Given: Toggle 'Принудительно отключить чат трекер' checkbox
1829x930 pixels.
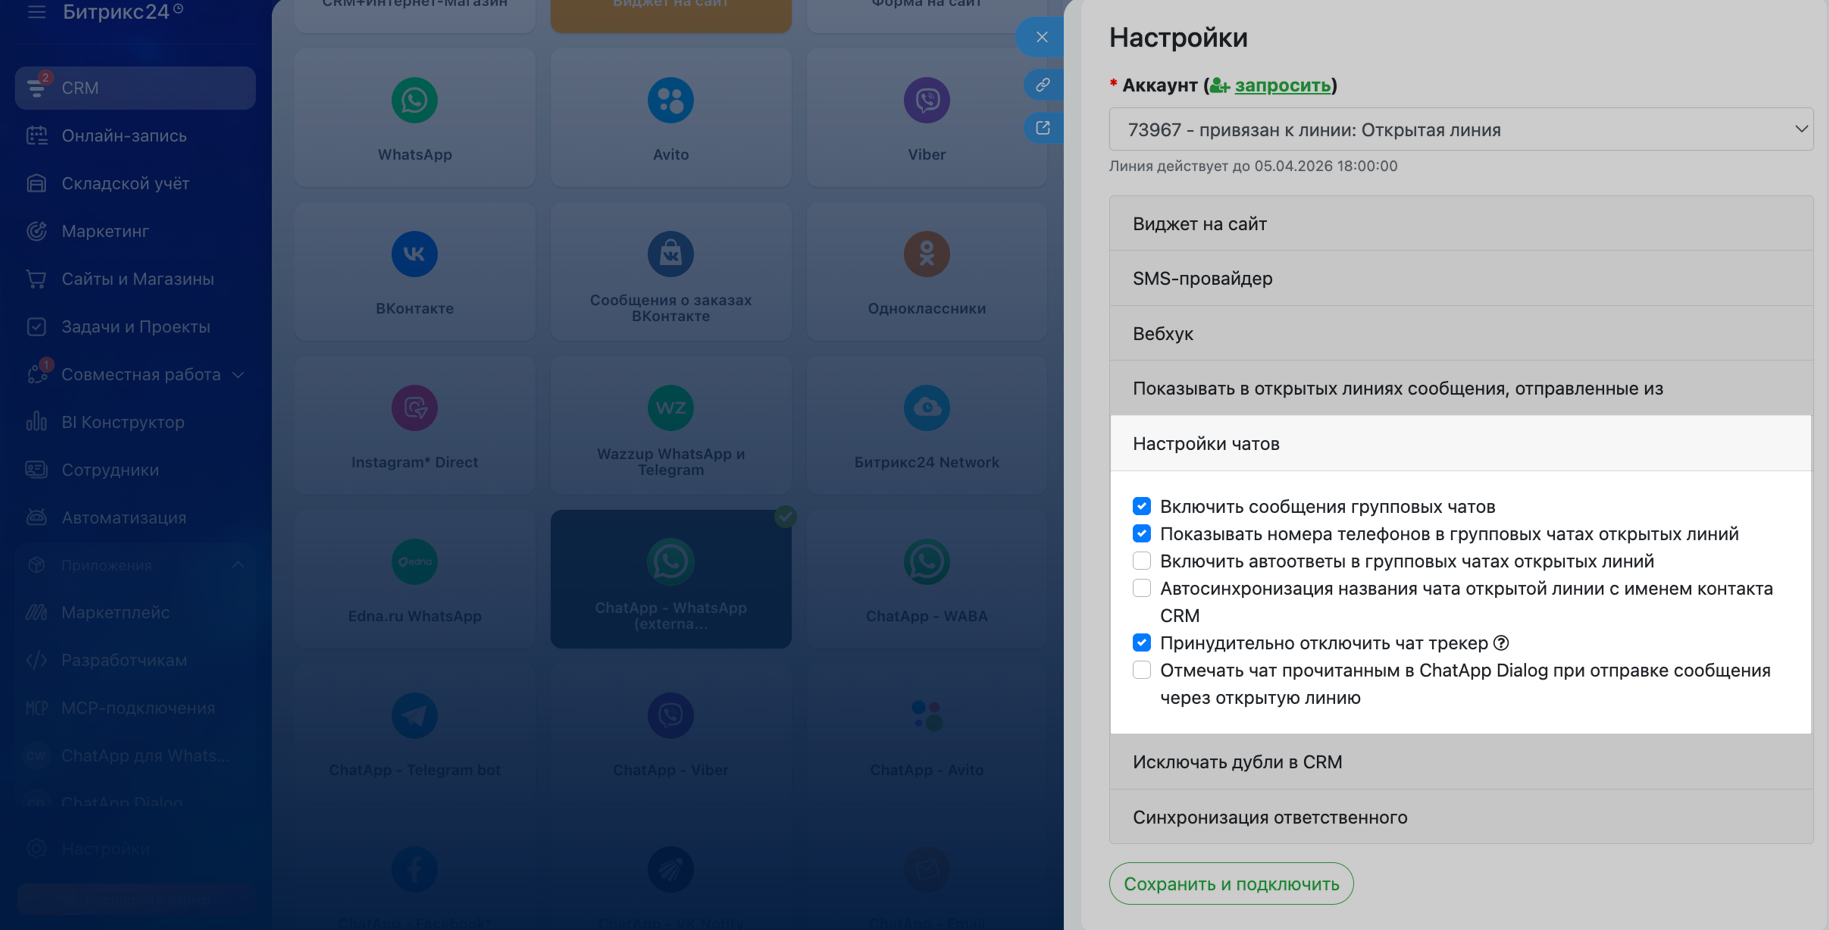Looking at the screenshot, I should (1141, 643).
